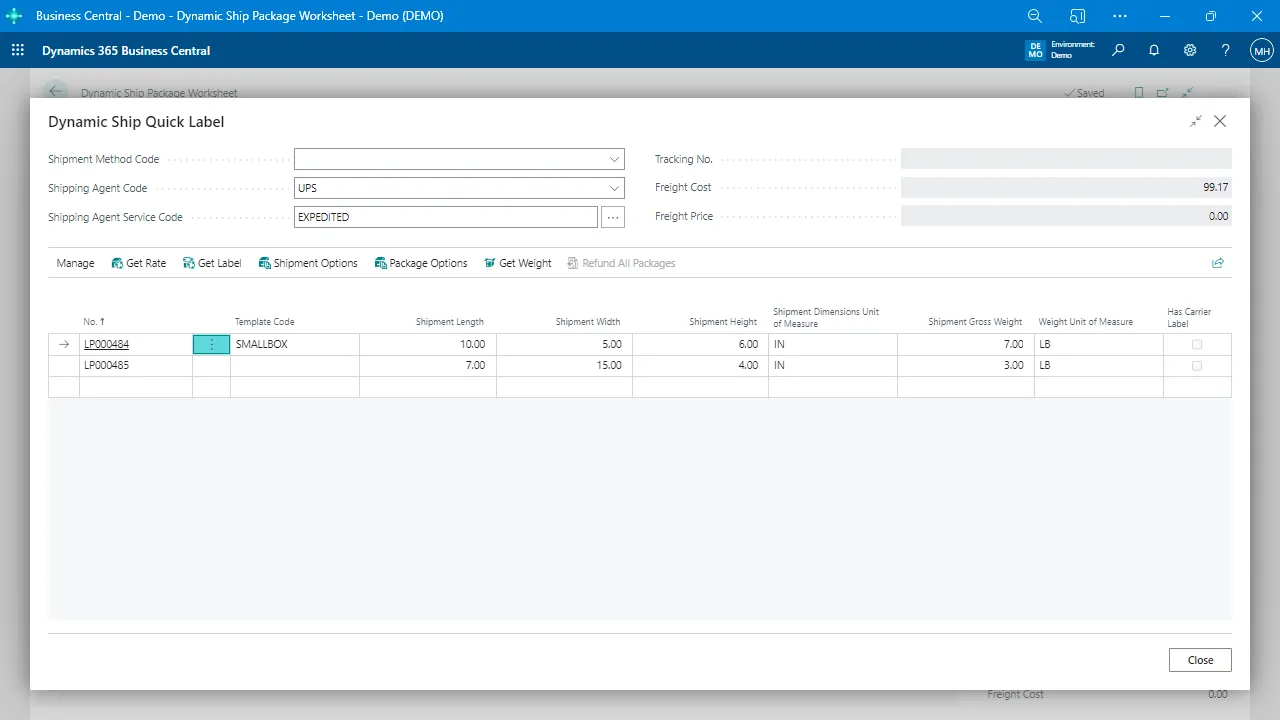Click the Shipment Gross Weight cell for LP000485

965,366
